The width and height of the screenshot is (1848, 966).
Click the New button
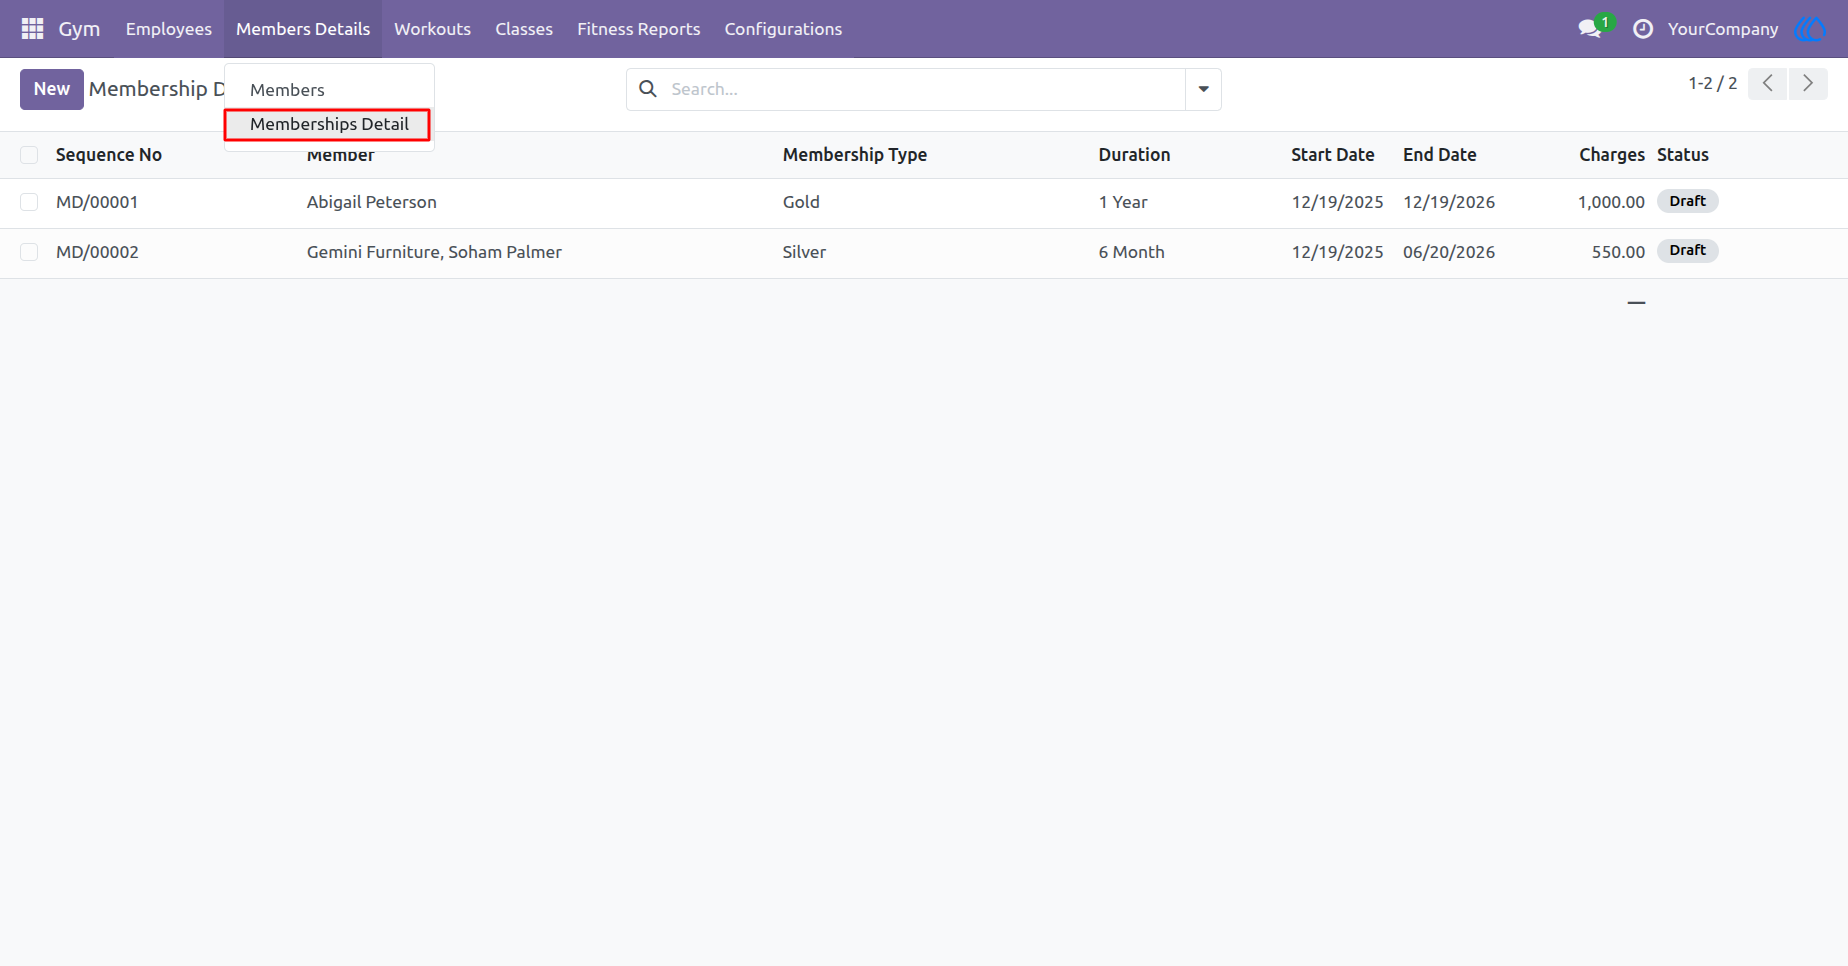(x=52, y=89)
